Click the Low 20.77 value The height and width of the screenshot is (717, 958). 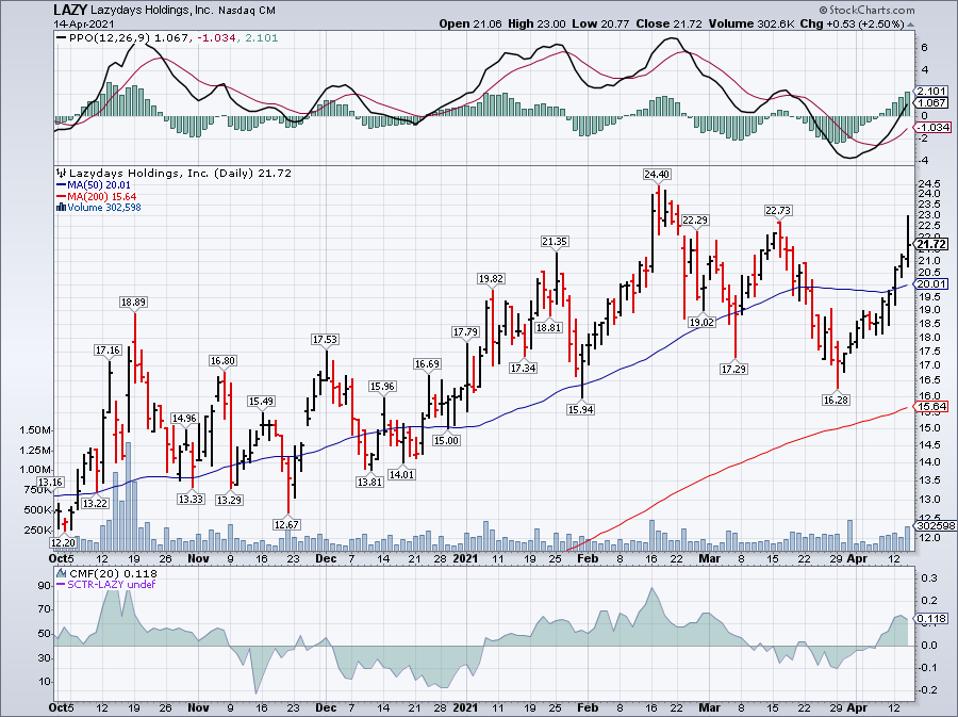tap(601, 24)
